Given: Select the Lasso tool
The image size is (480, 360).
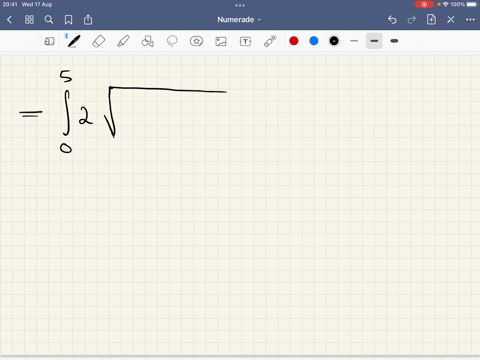Looking at the screenshot, I should click(172, 41).
